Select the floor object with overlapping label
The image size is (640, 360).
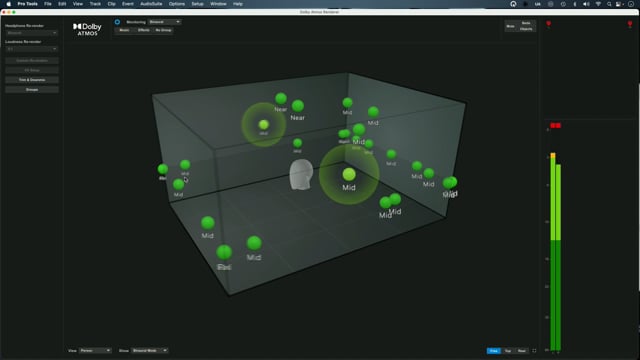coord(224,253)
